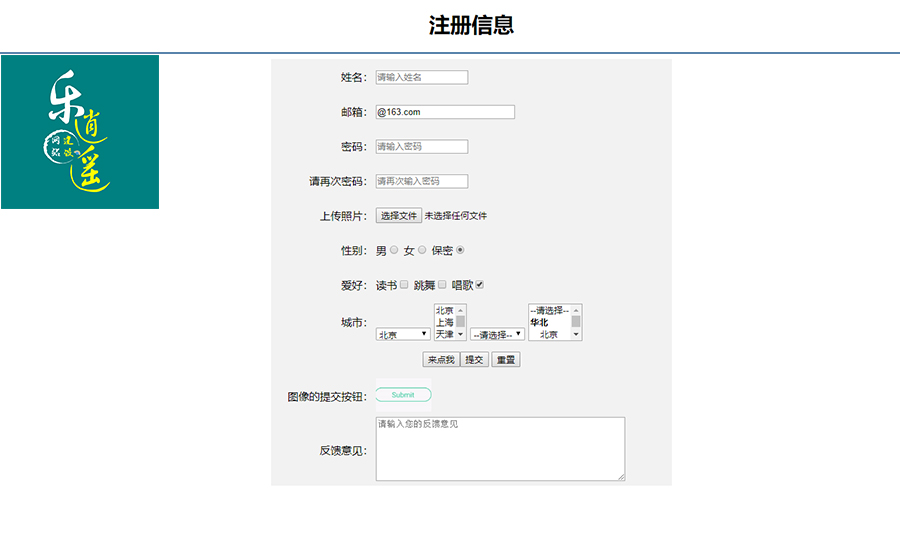
Task: Click the down arrow of the grouped list scrollbar
Action: pos(576,335)
